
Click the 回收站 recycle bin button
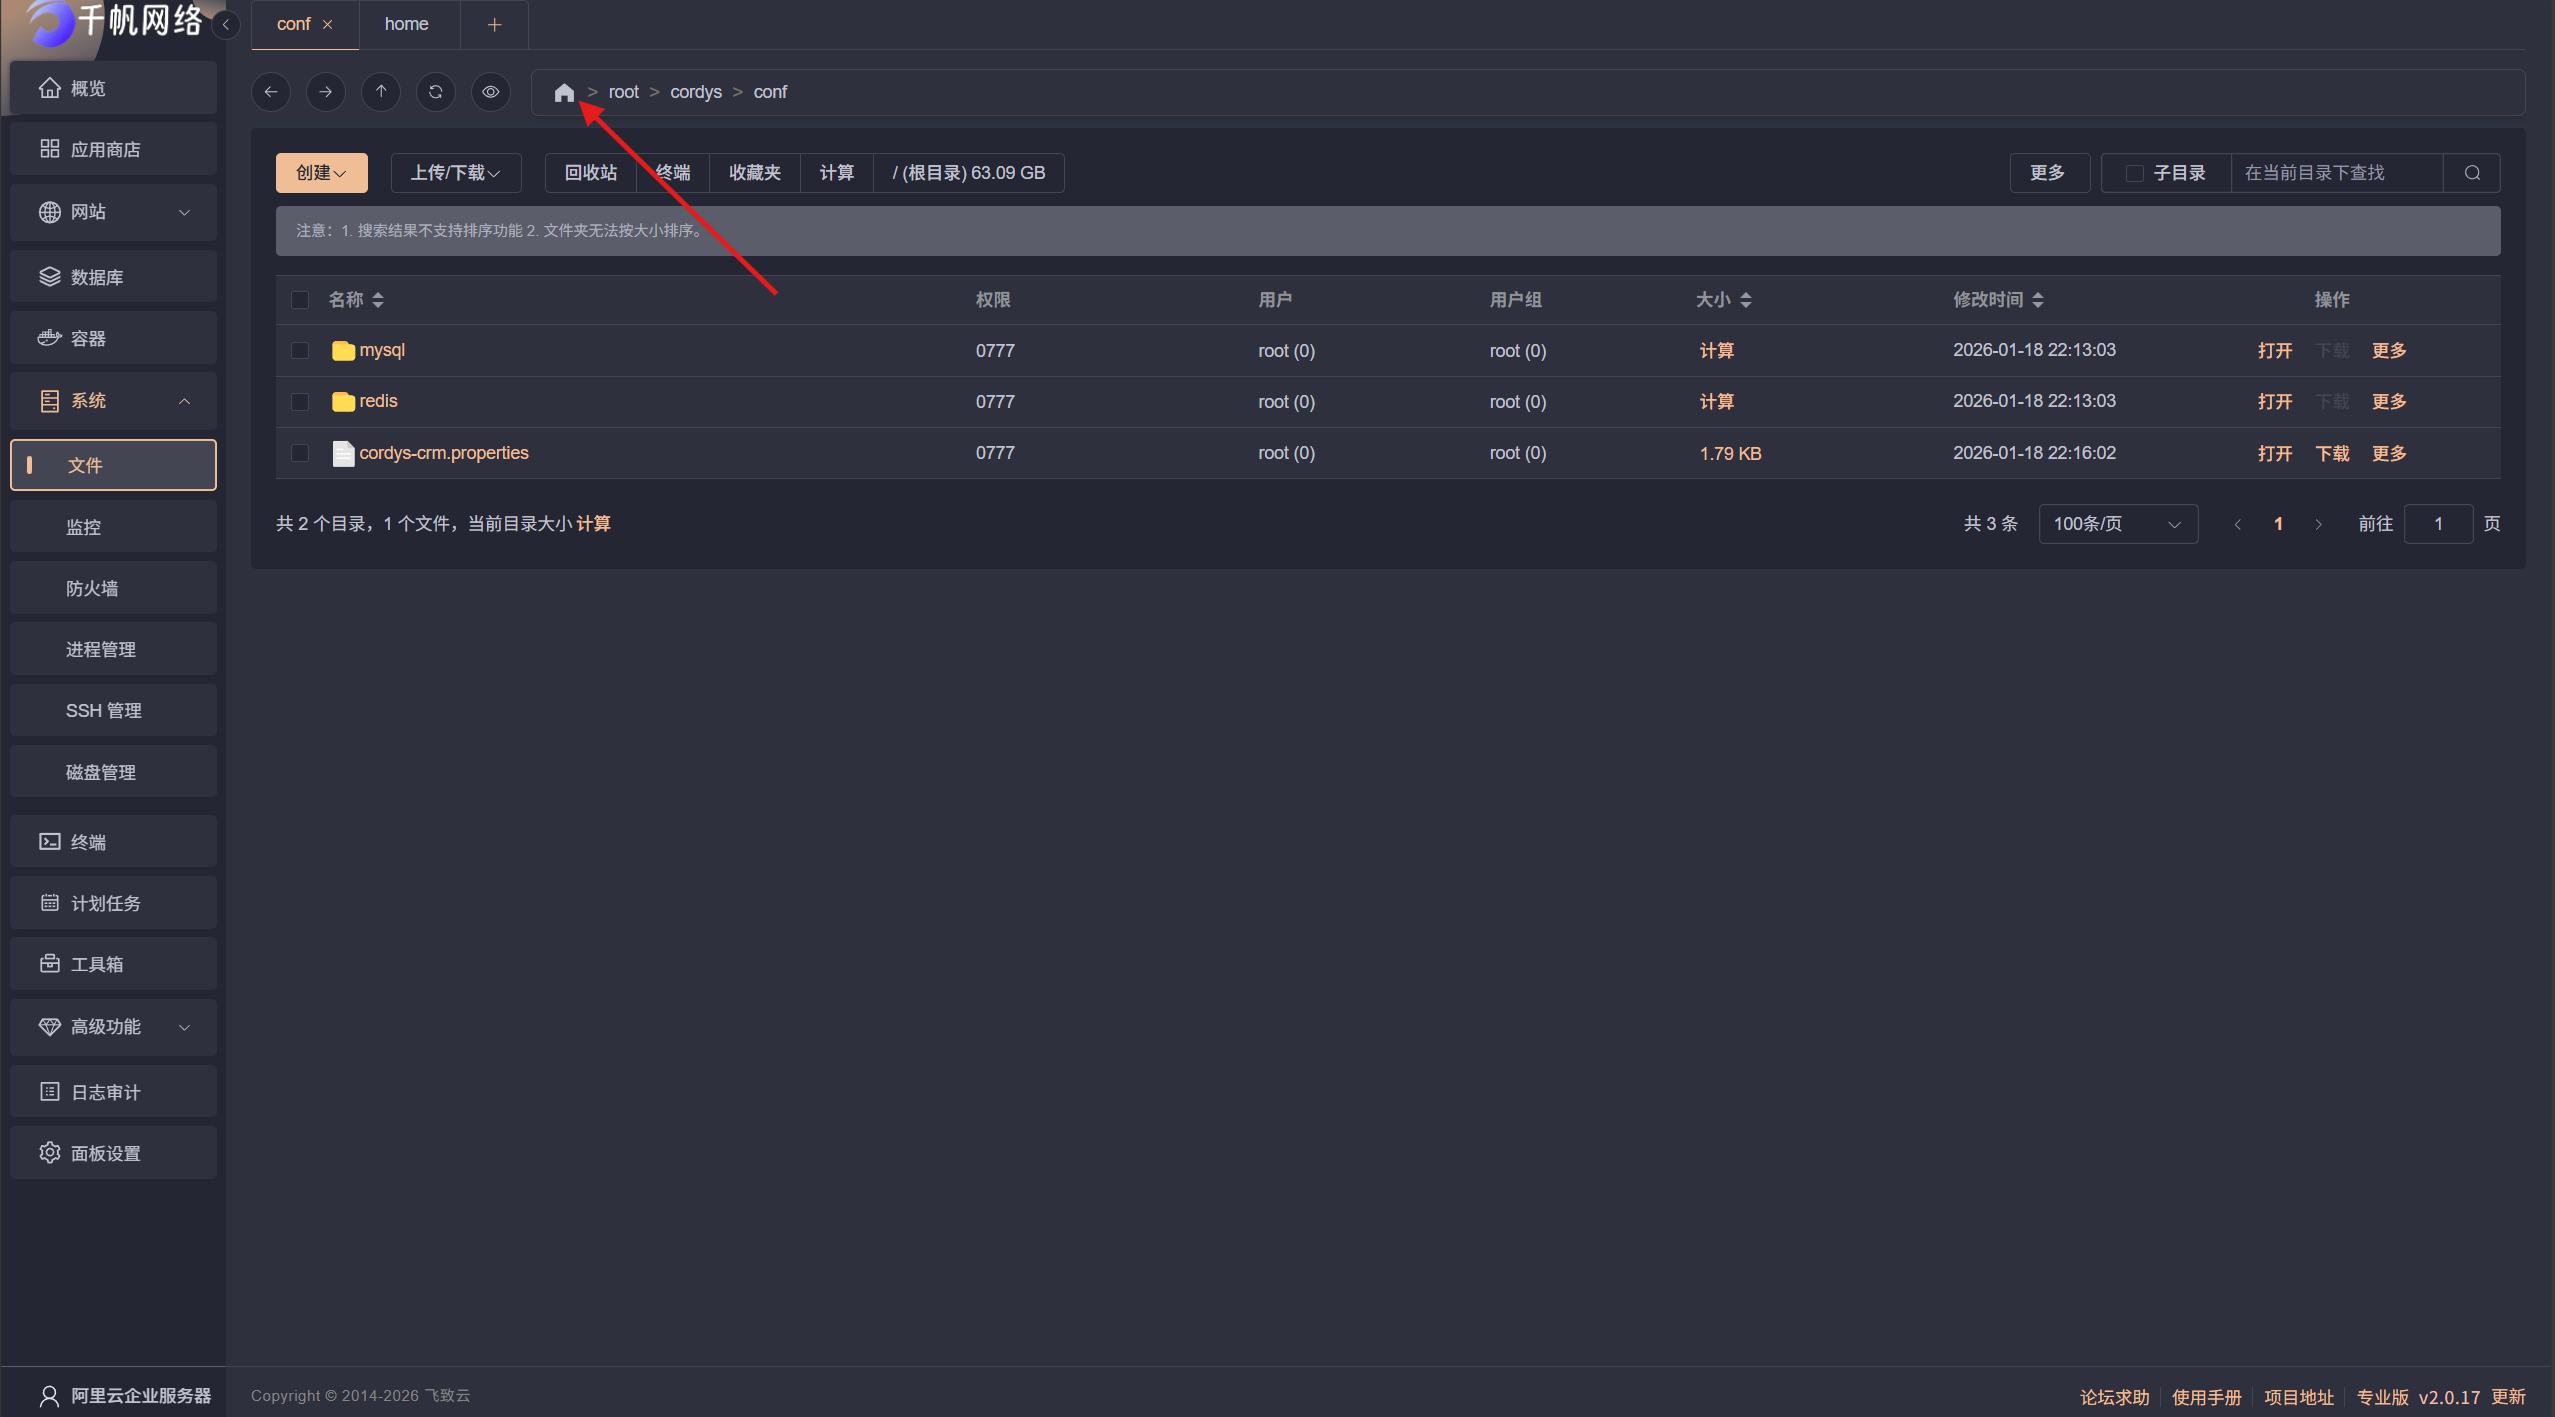pyautogui.click(x=590, y=173)
